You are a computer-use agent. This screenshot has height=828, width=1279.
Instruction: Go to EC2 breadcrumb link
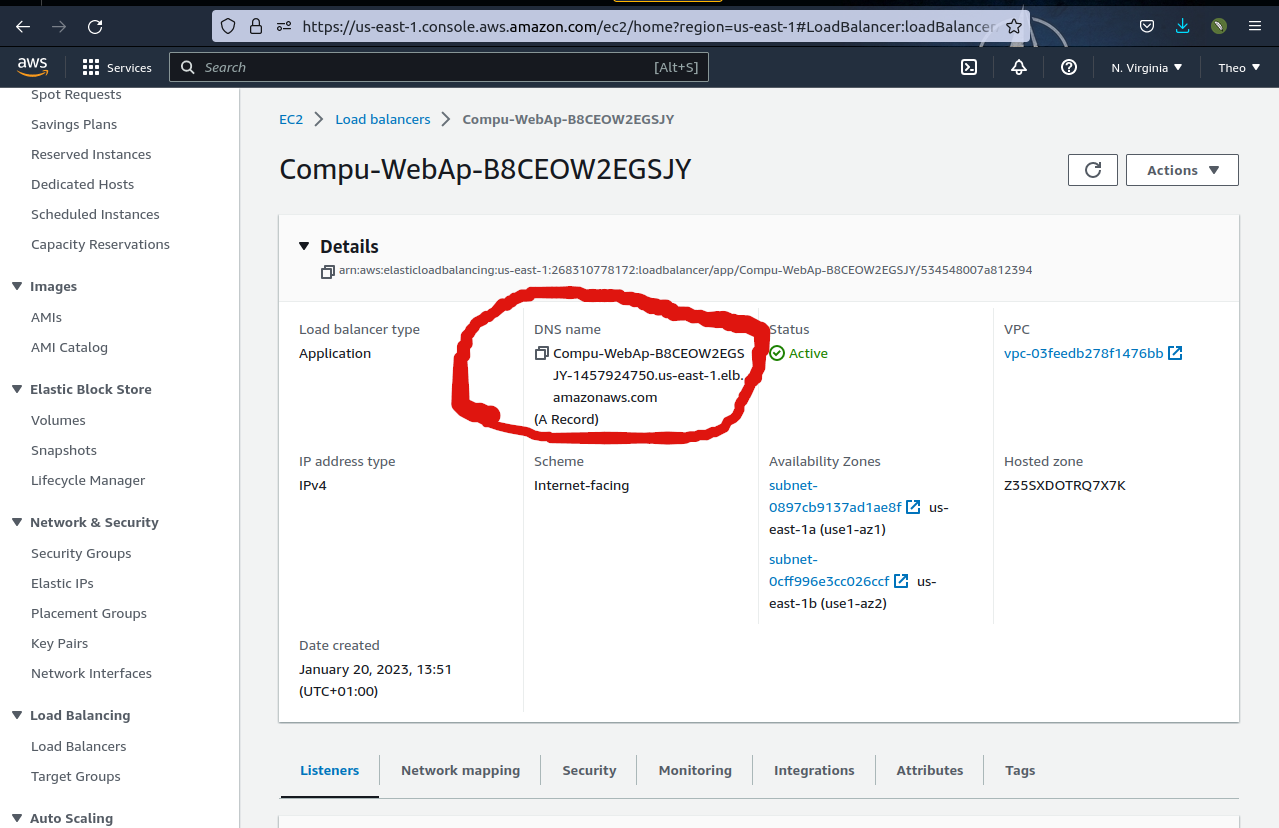[x=291, y=119]
